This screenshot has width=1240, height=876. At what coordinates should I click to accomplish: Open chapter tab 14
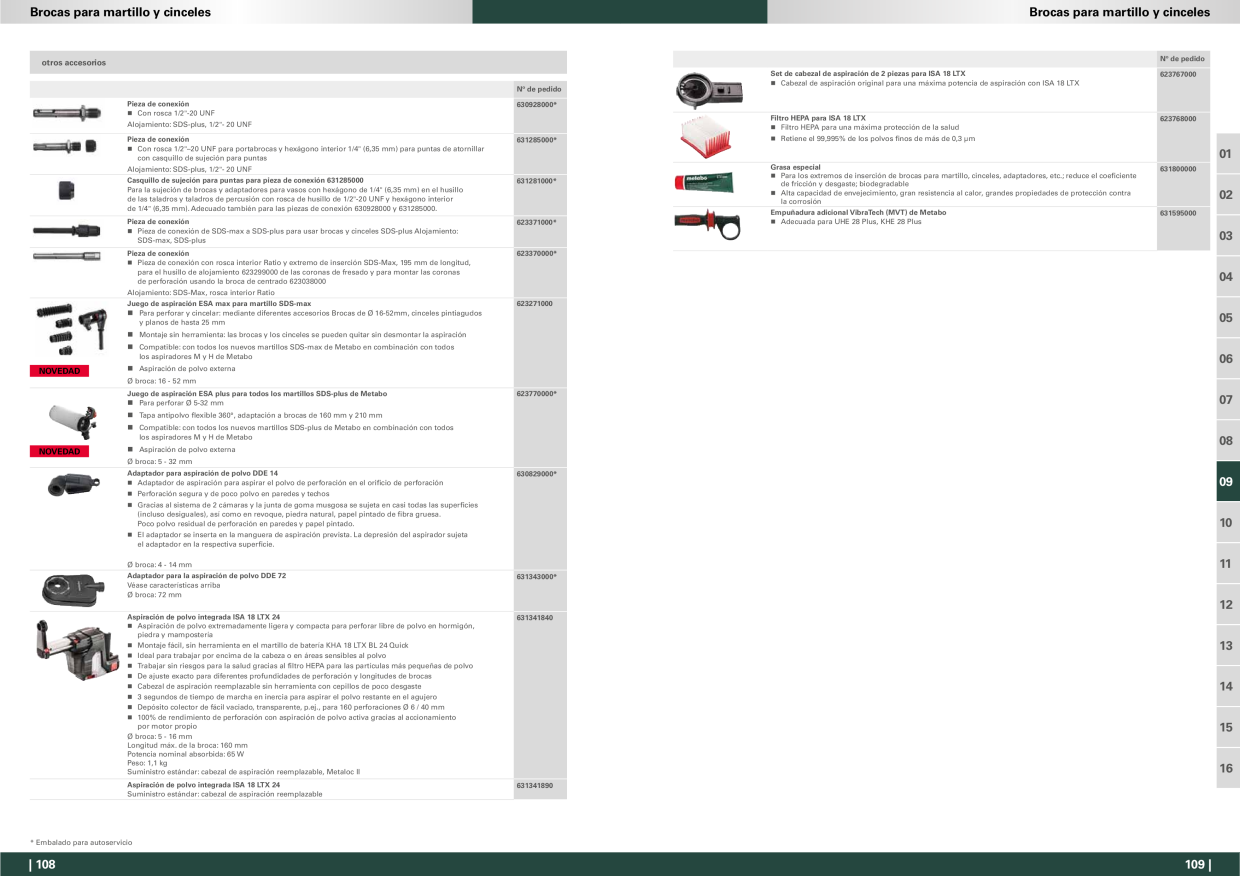click(x=1227, y=687)
